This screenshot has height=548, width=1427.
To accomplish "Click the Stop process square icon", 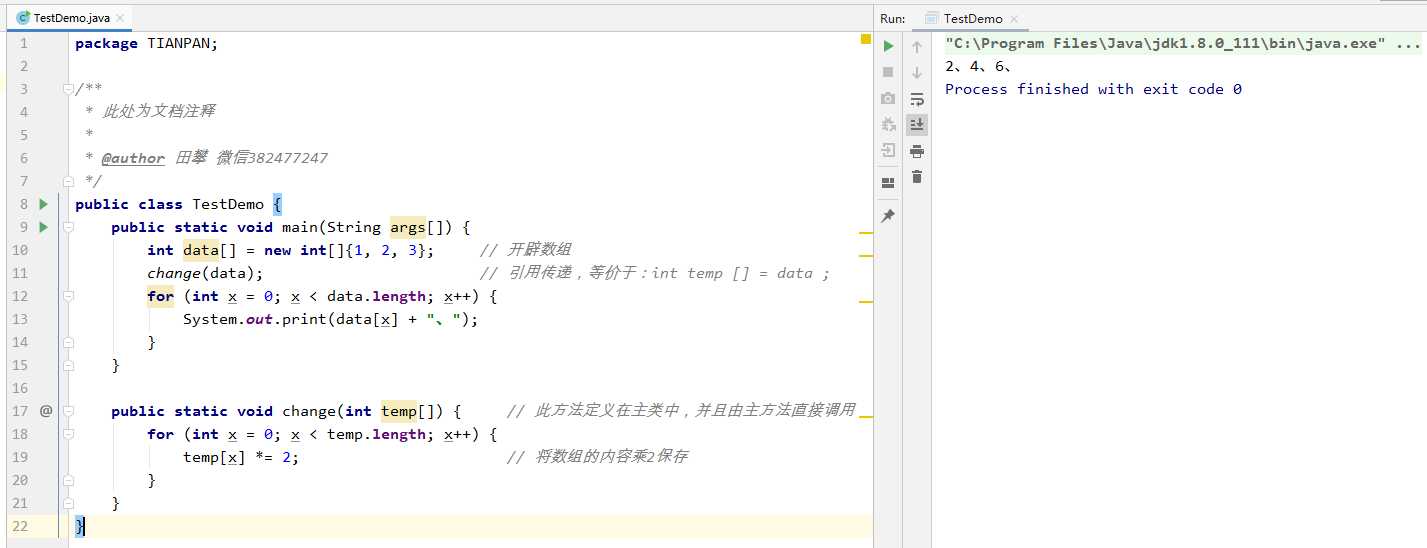I will (888, 72).
